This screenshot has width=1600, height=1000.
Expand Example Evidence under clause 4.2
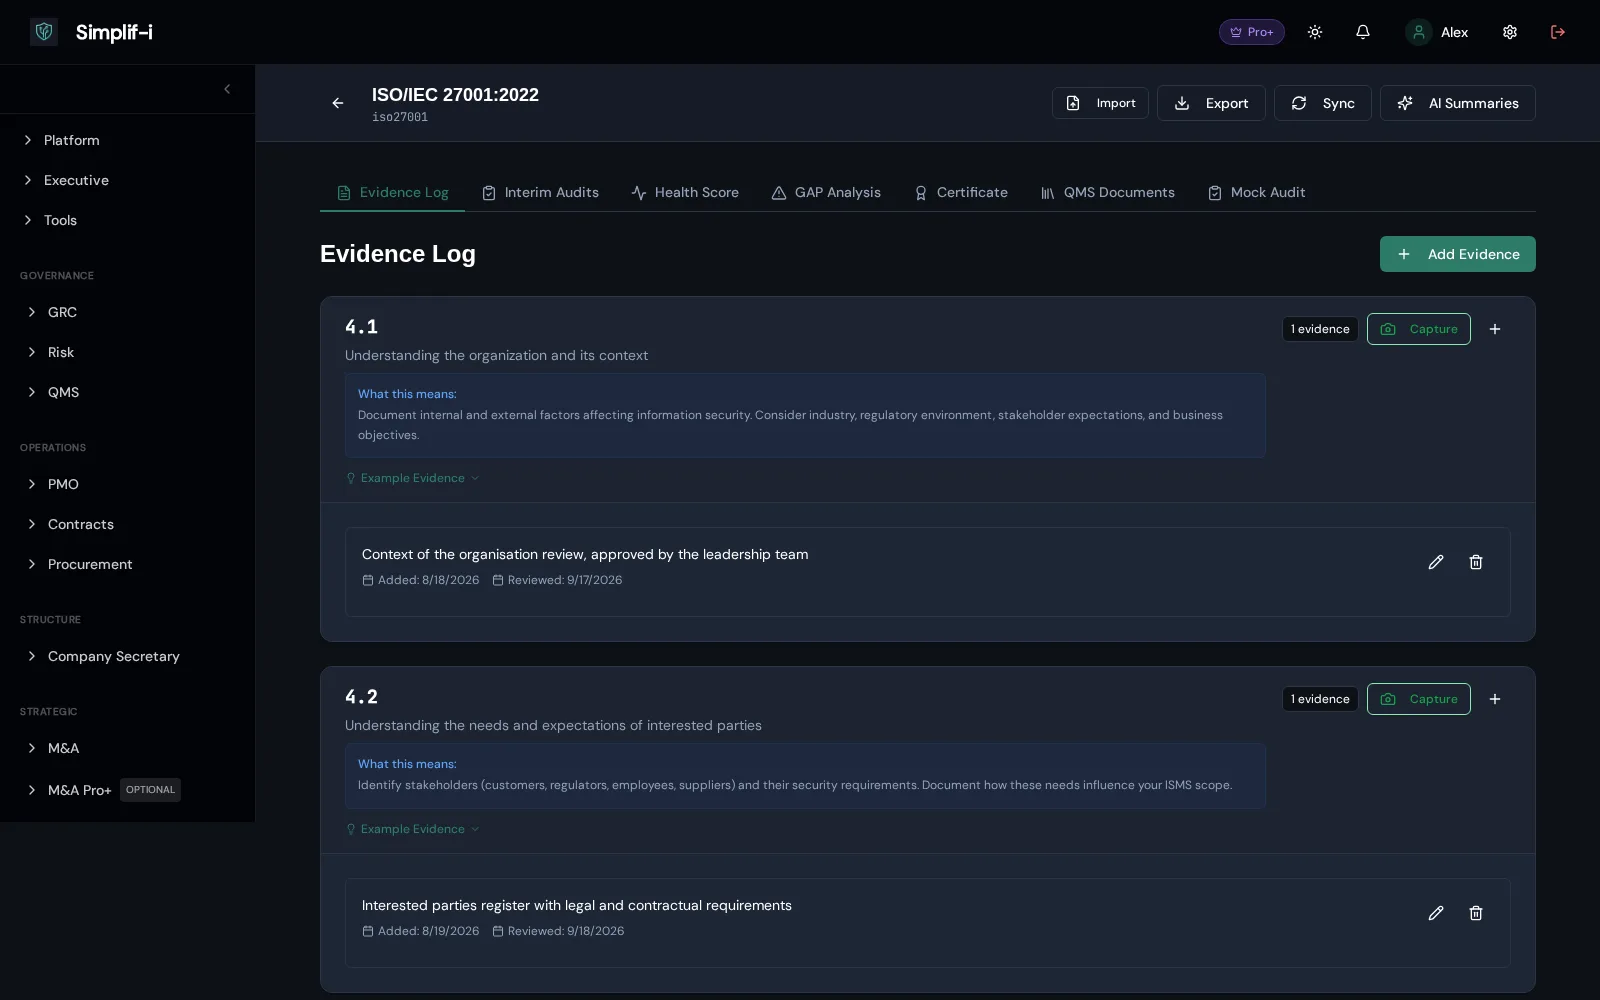tap(413, 829)
